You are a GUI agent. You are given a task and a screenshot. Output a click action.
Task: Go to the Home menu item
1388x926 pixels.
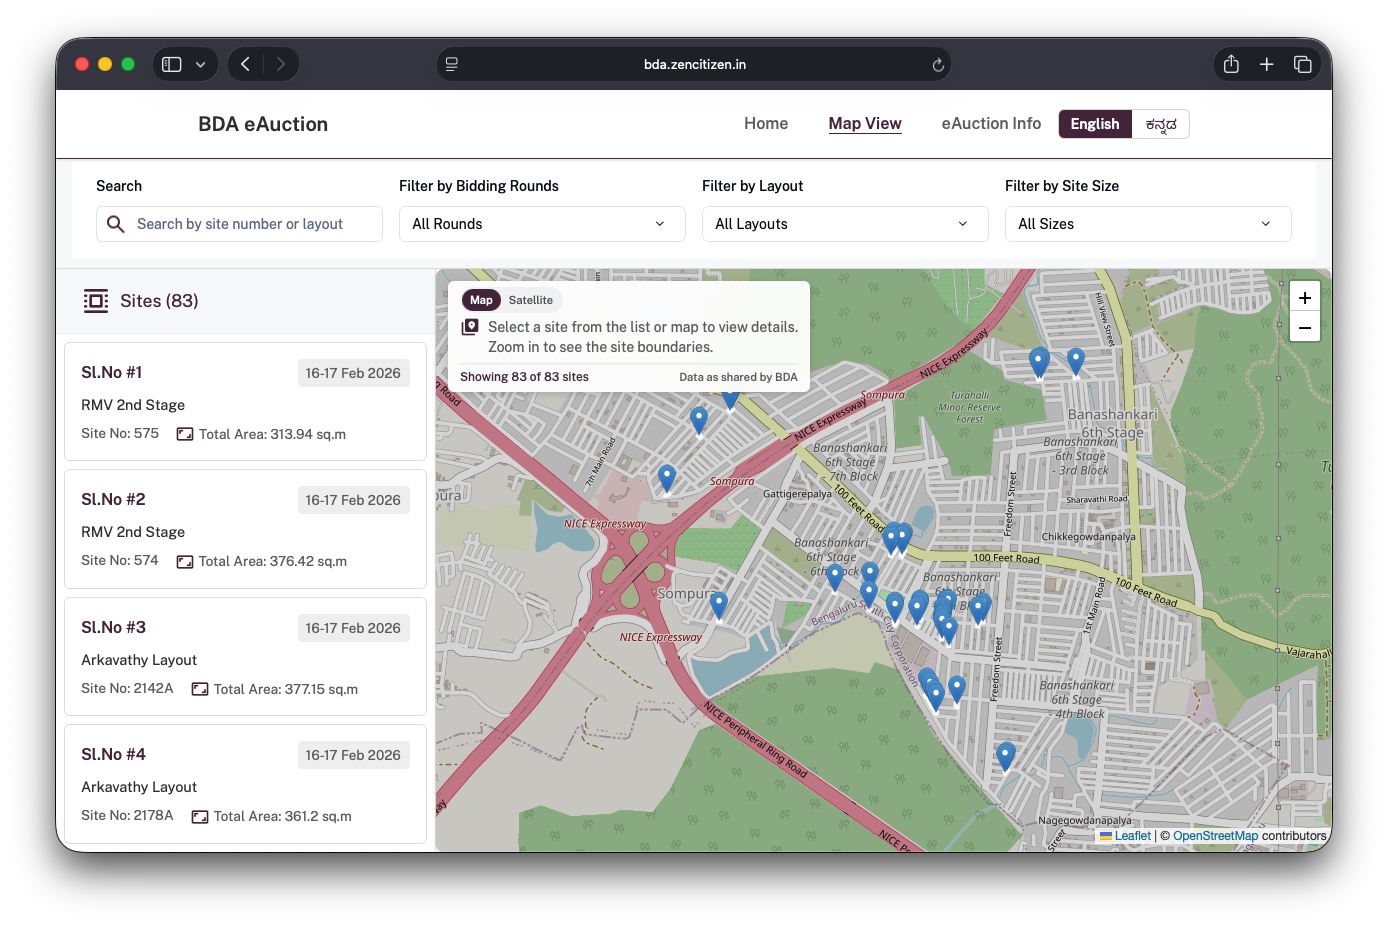765,123
